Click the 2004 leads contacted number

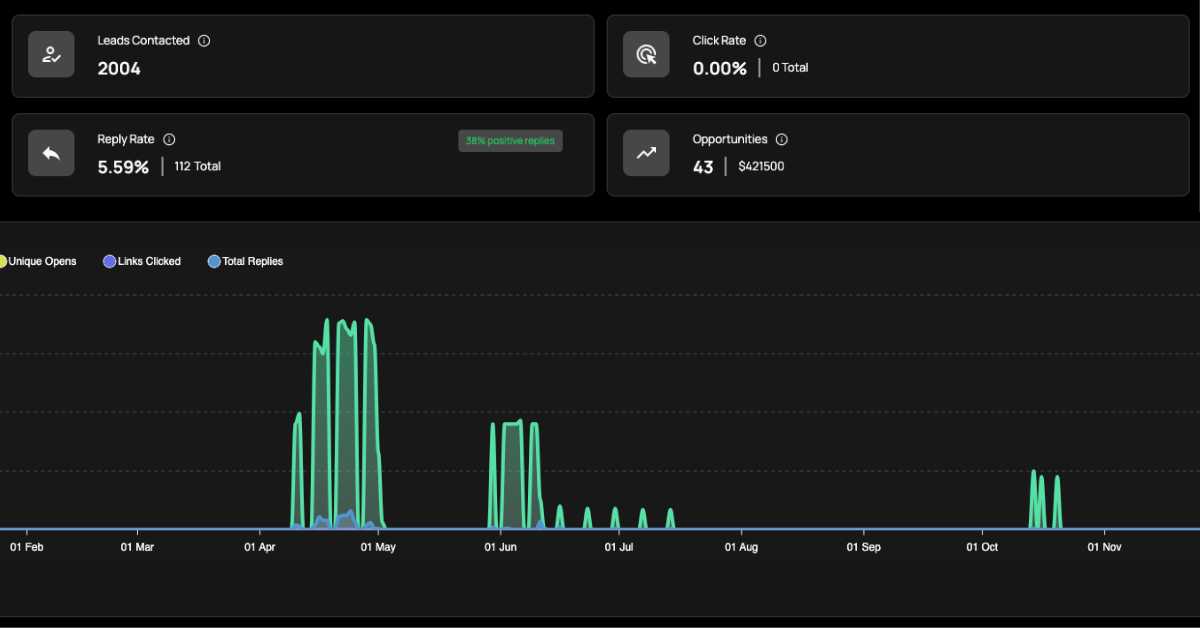click(119, 69)
